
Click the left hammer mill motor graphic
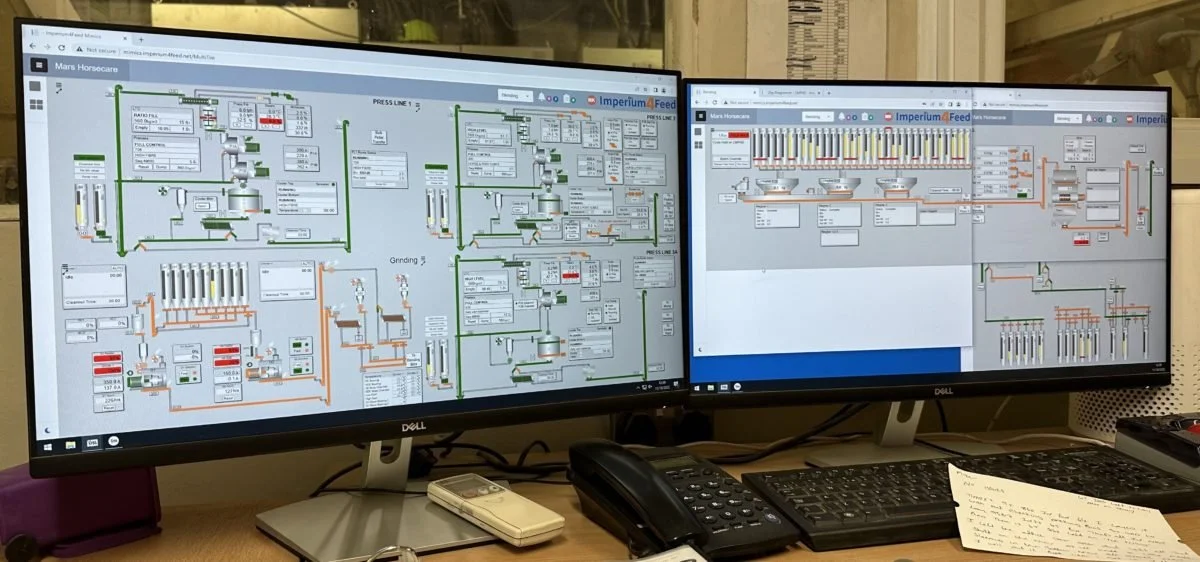click(x=136, y=381)
